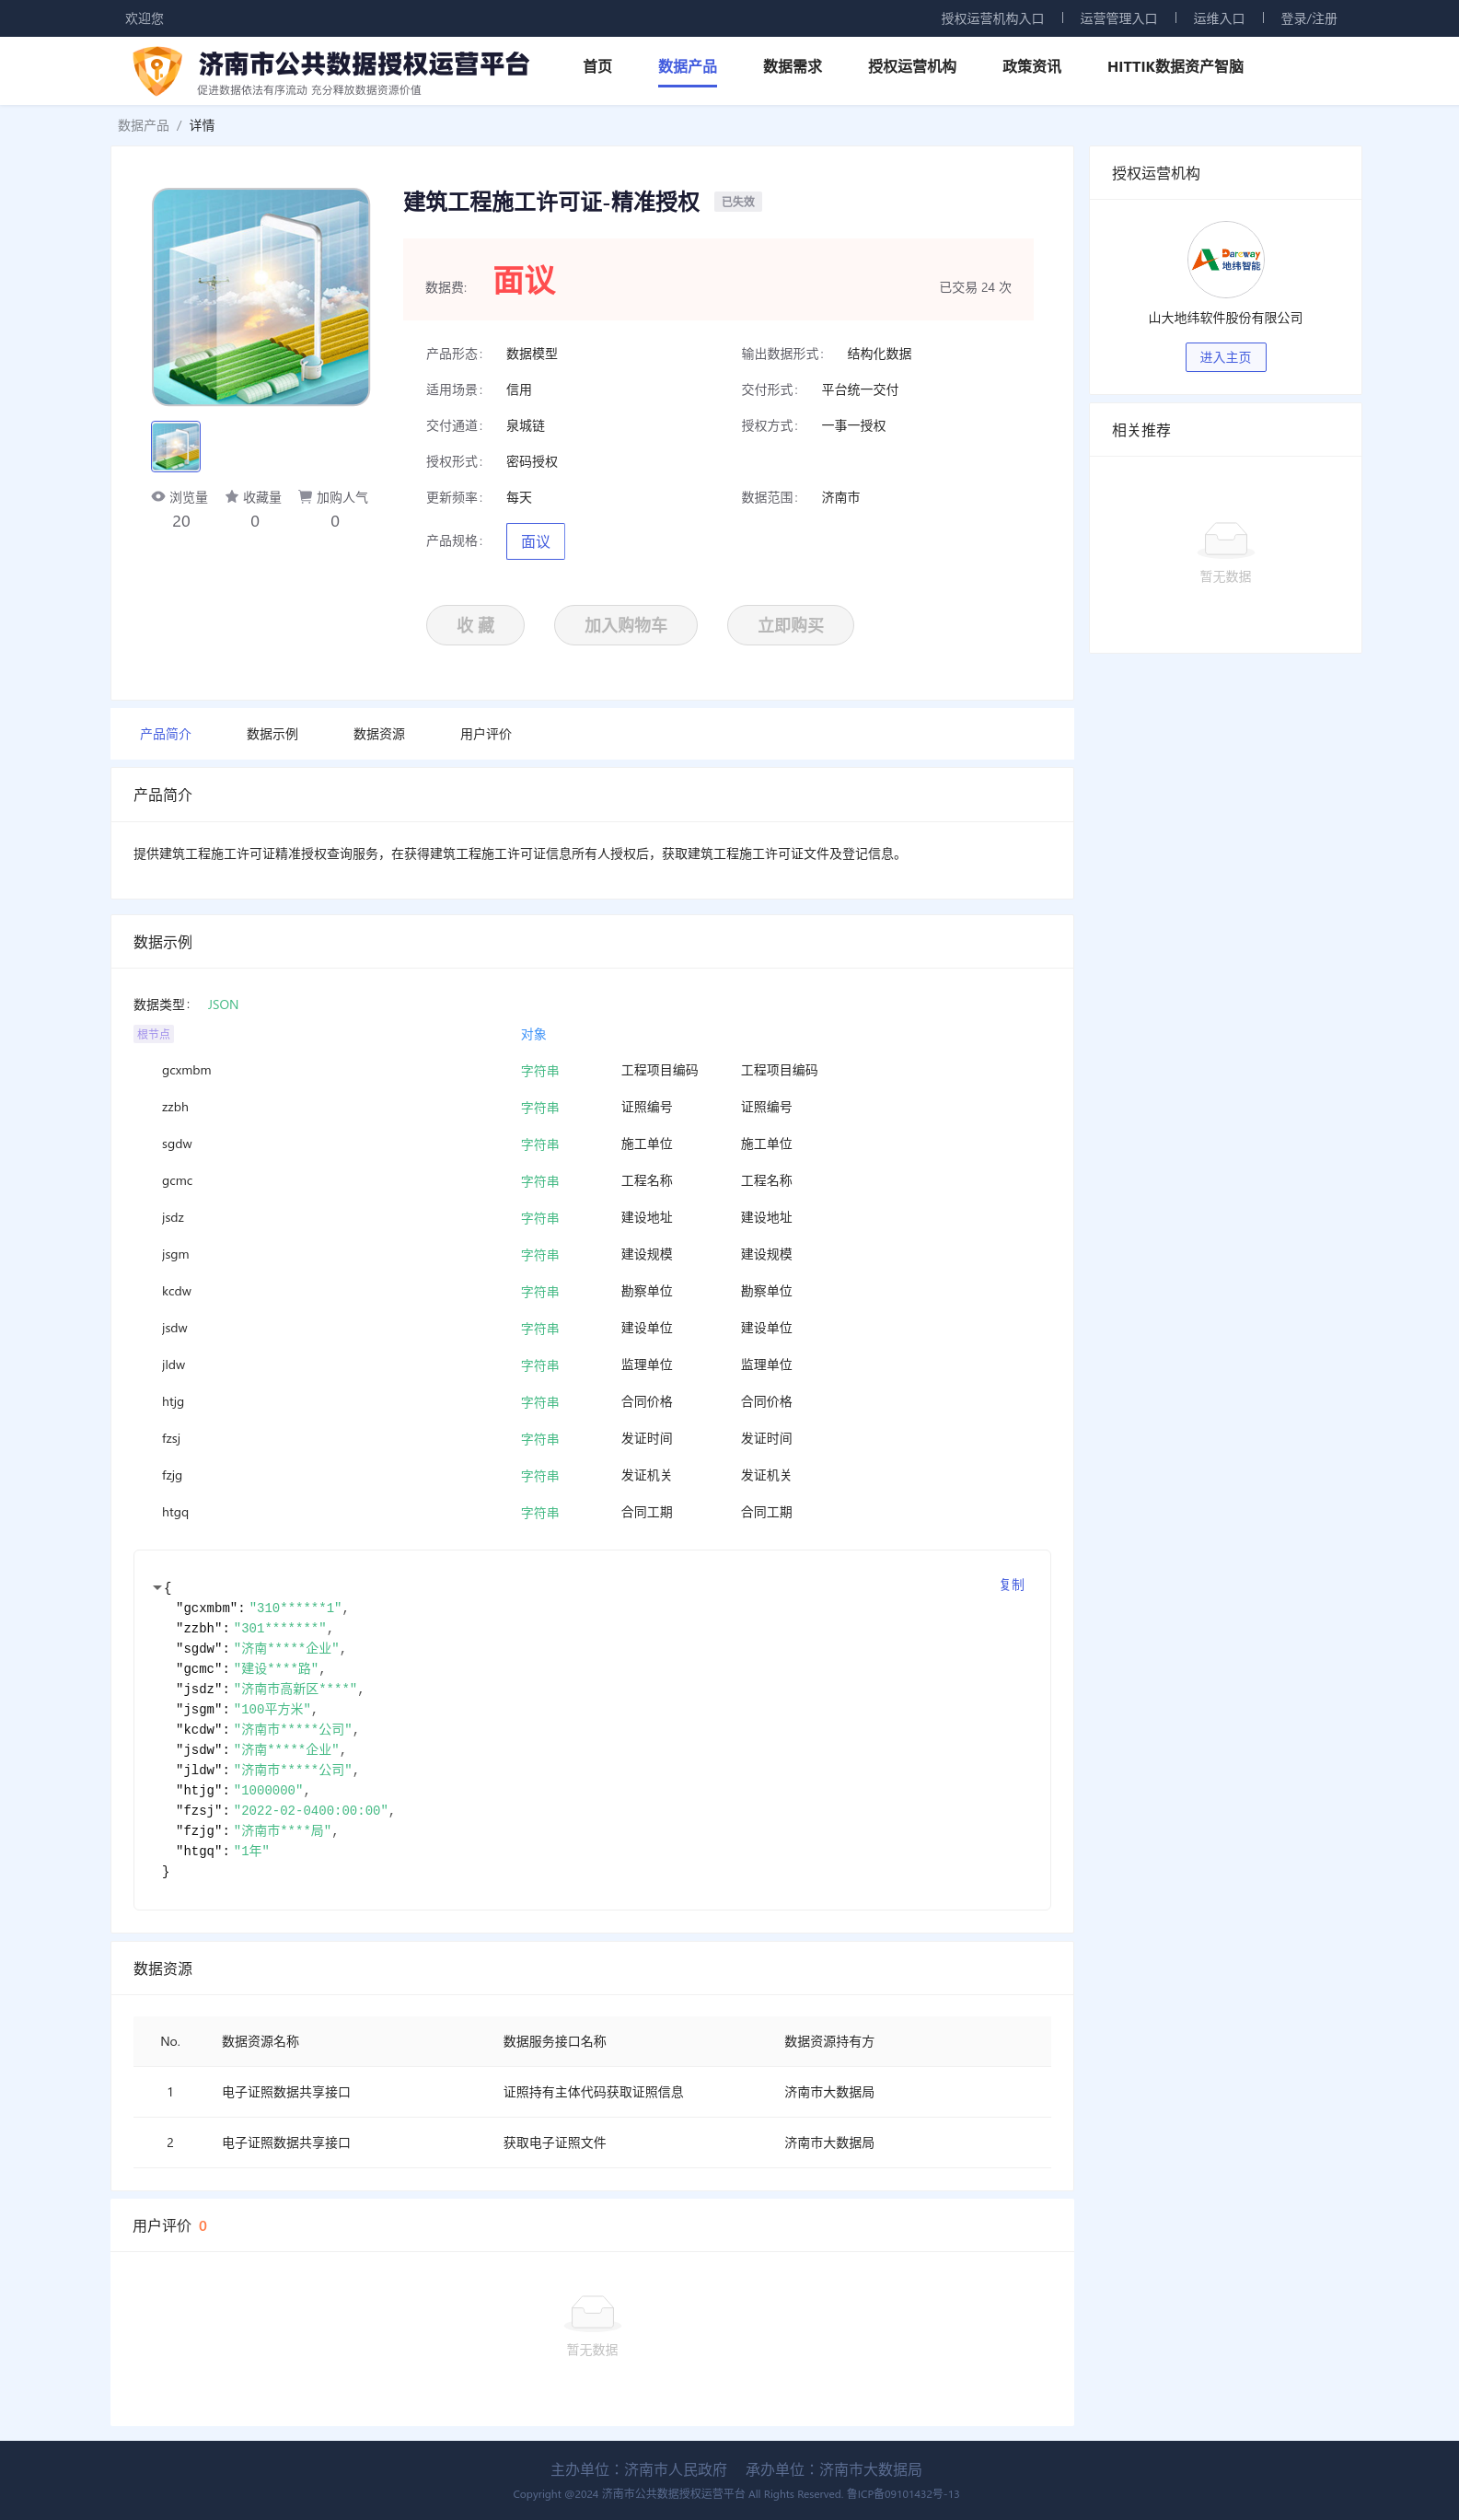Click the eye icon beside 浏览量

[x=158, y=497]
